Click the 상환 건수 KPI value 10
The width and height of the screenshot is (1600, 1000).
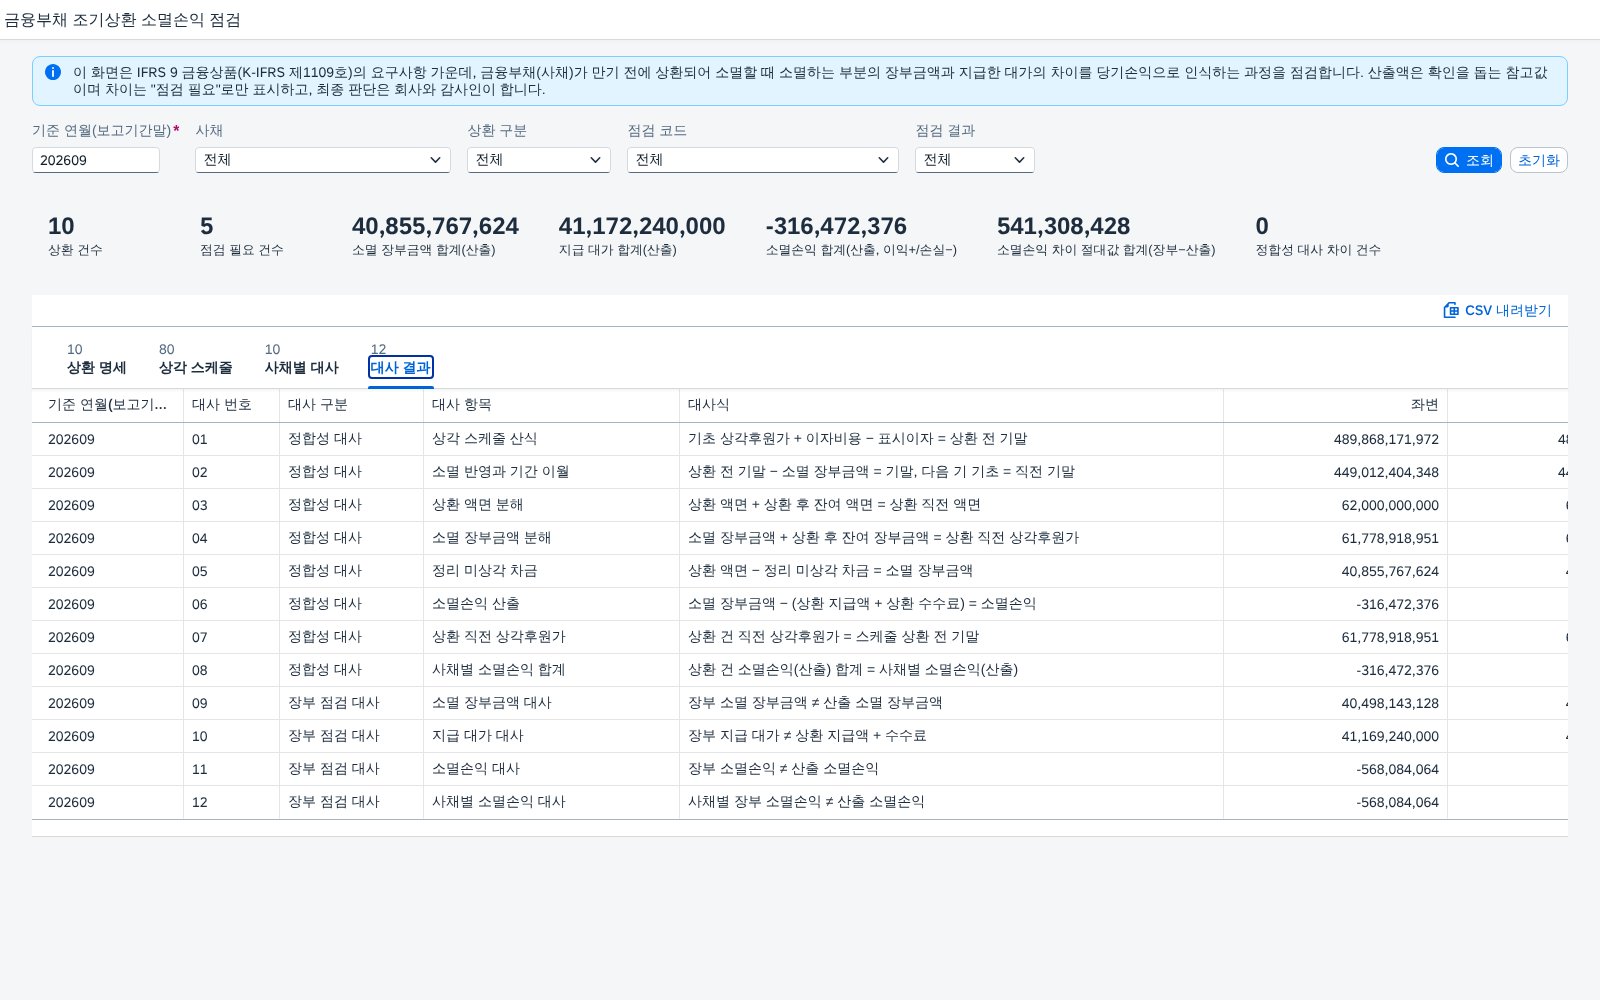(61, 226)
